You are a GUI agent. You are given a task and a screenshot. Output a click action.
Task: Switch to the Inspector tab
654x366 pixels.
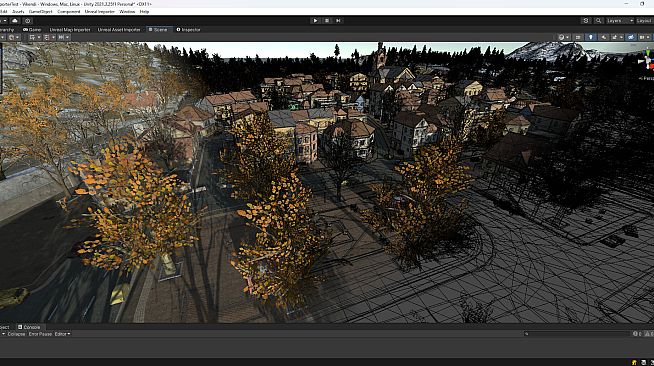click(x=189, y=30)
